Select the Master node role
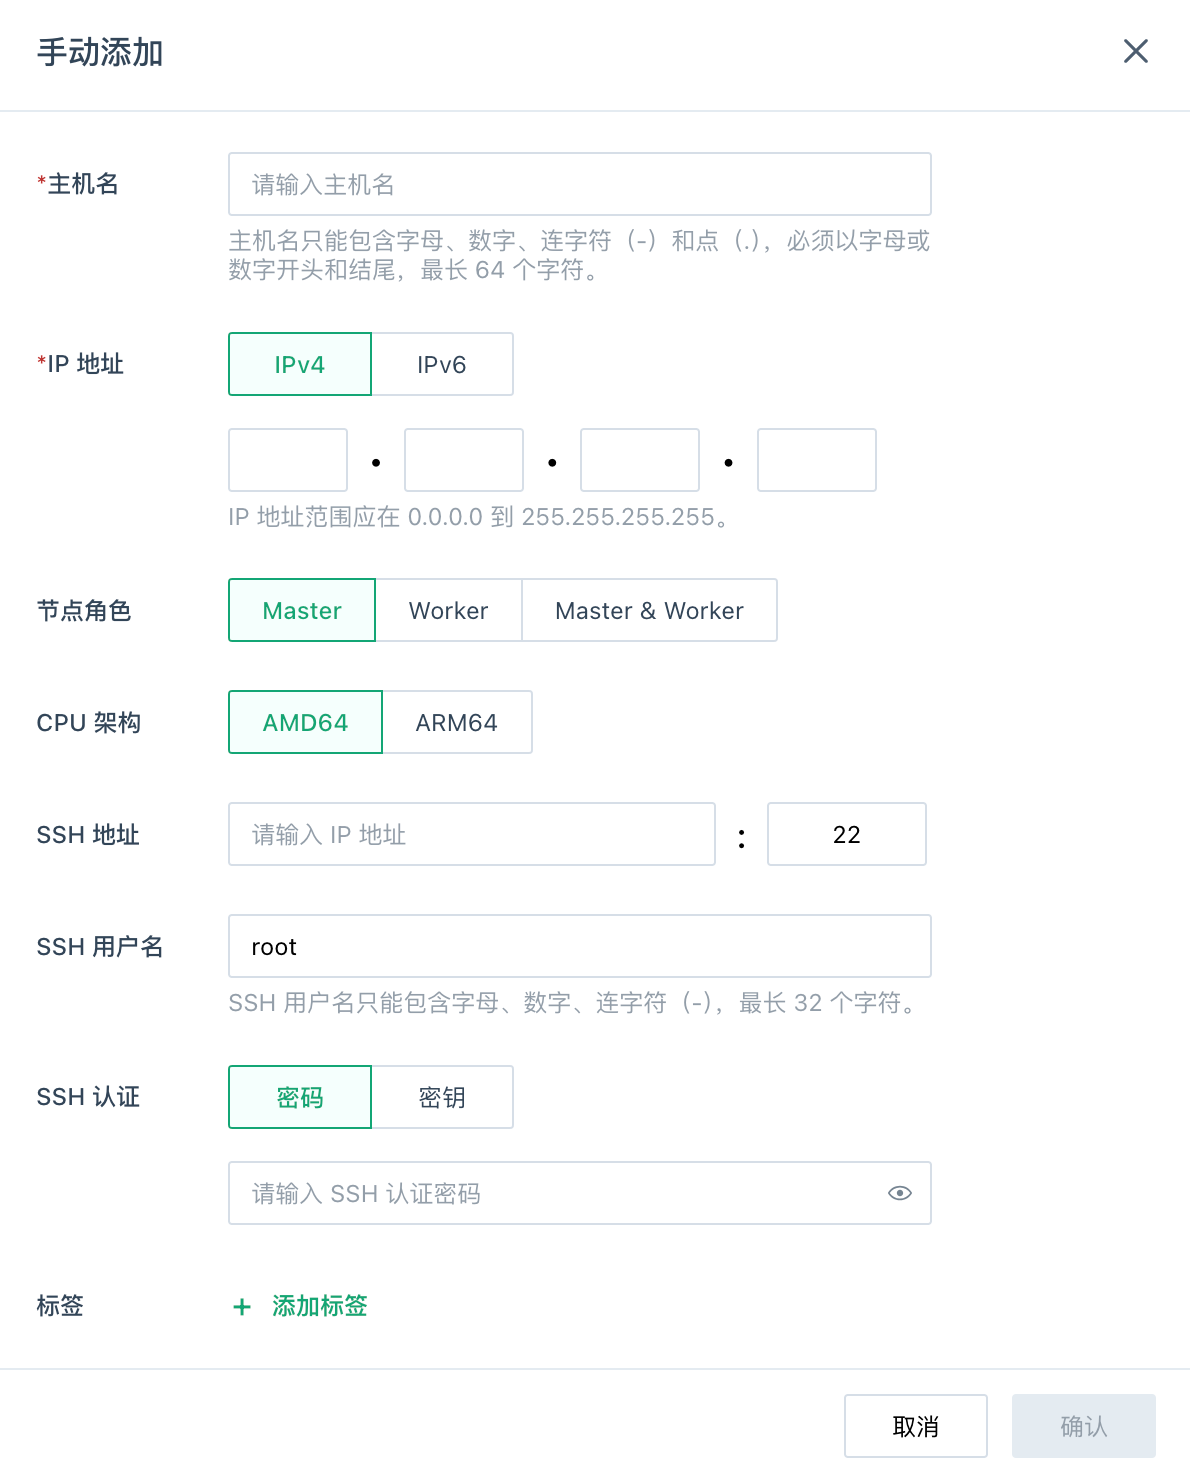The width and height of the screenshot is (1190, 1474). (301, 610)
